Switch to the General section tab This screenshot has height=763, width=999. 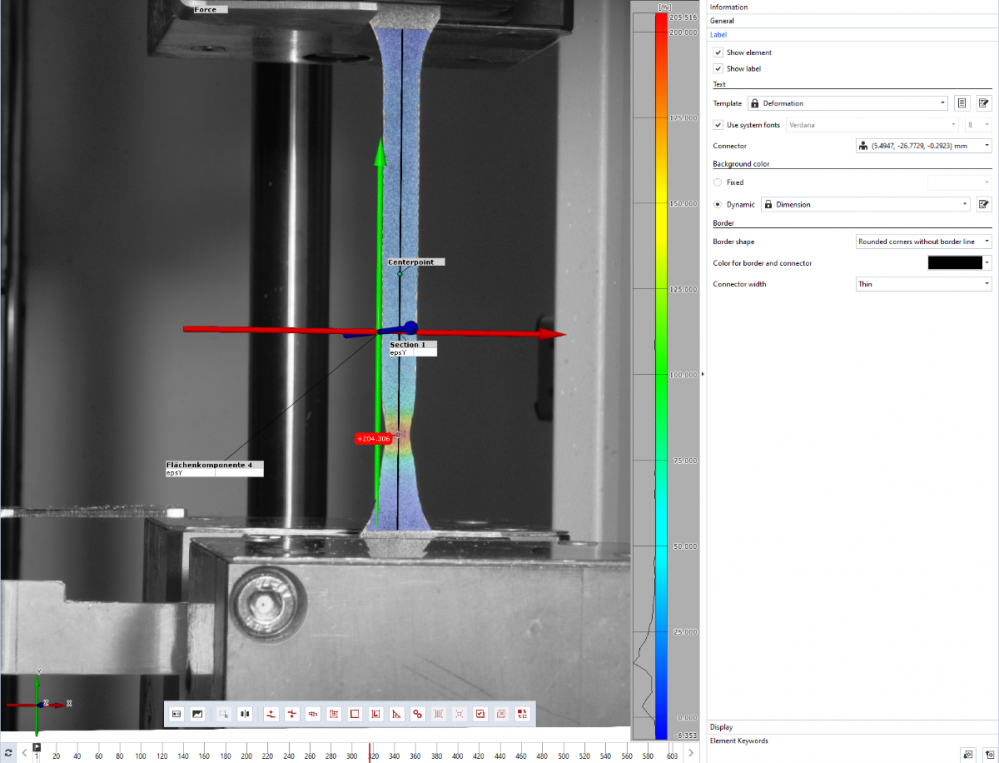point(722,20)
